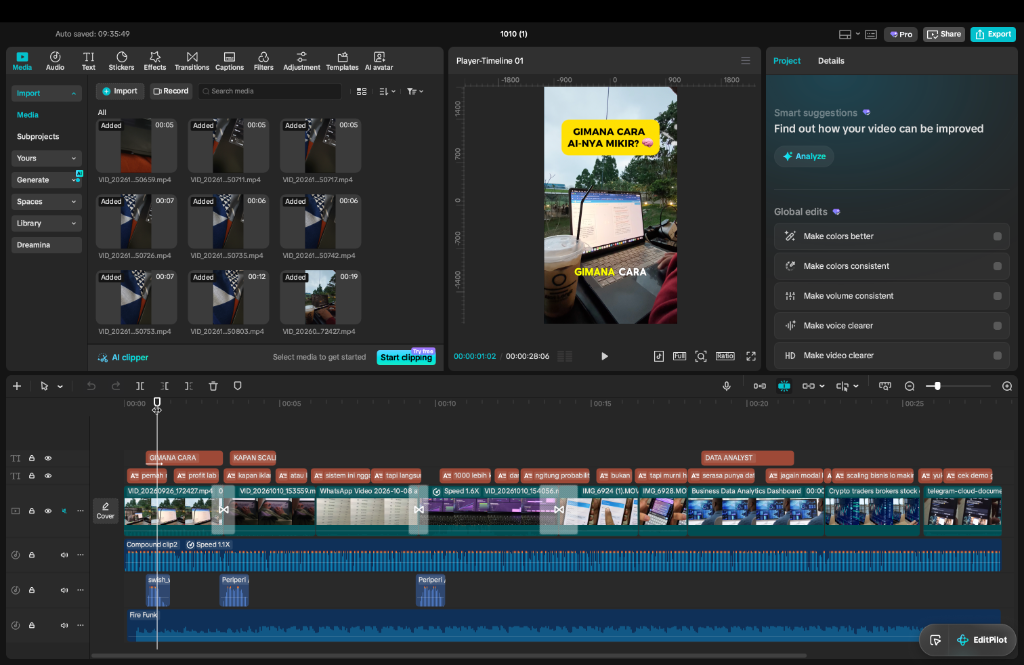Image resolution: width=1024 pixels, height=665 pixels.
Task: Add a new track with plus icon
Action: tap(17, 386)
